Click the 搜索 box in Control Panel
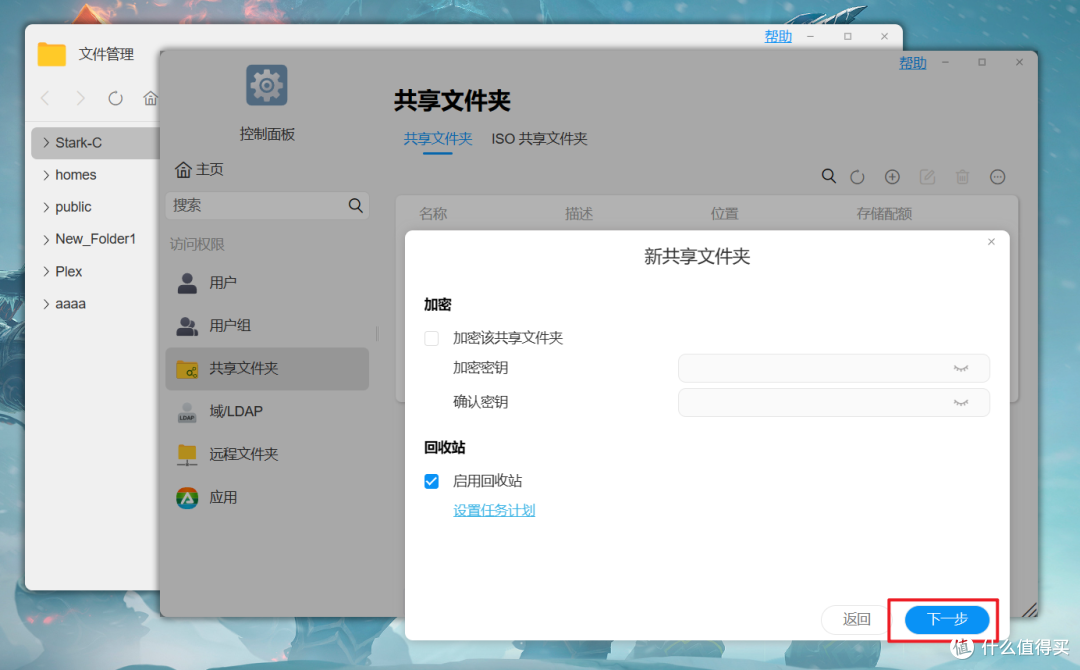This screenshot has width=1080, height=670. (267, 205)
